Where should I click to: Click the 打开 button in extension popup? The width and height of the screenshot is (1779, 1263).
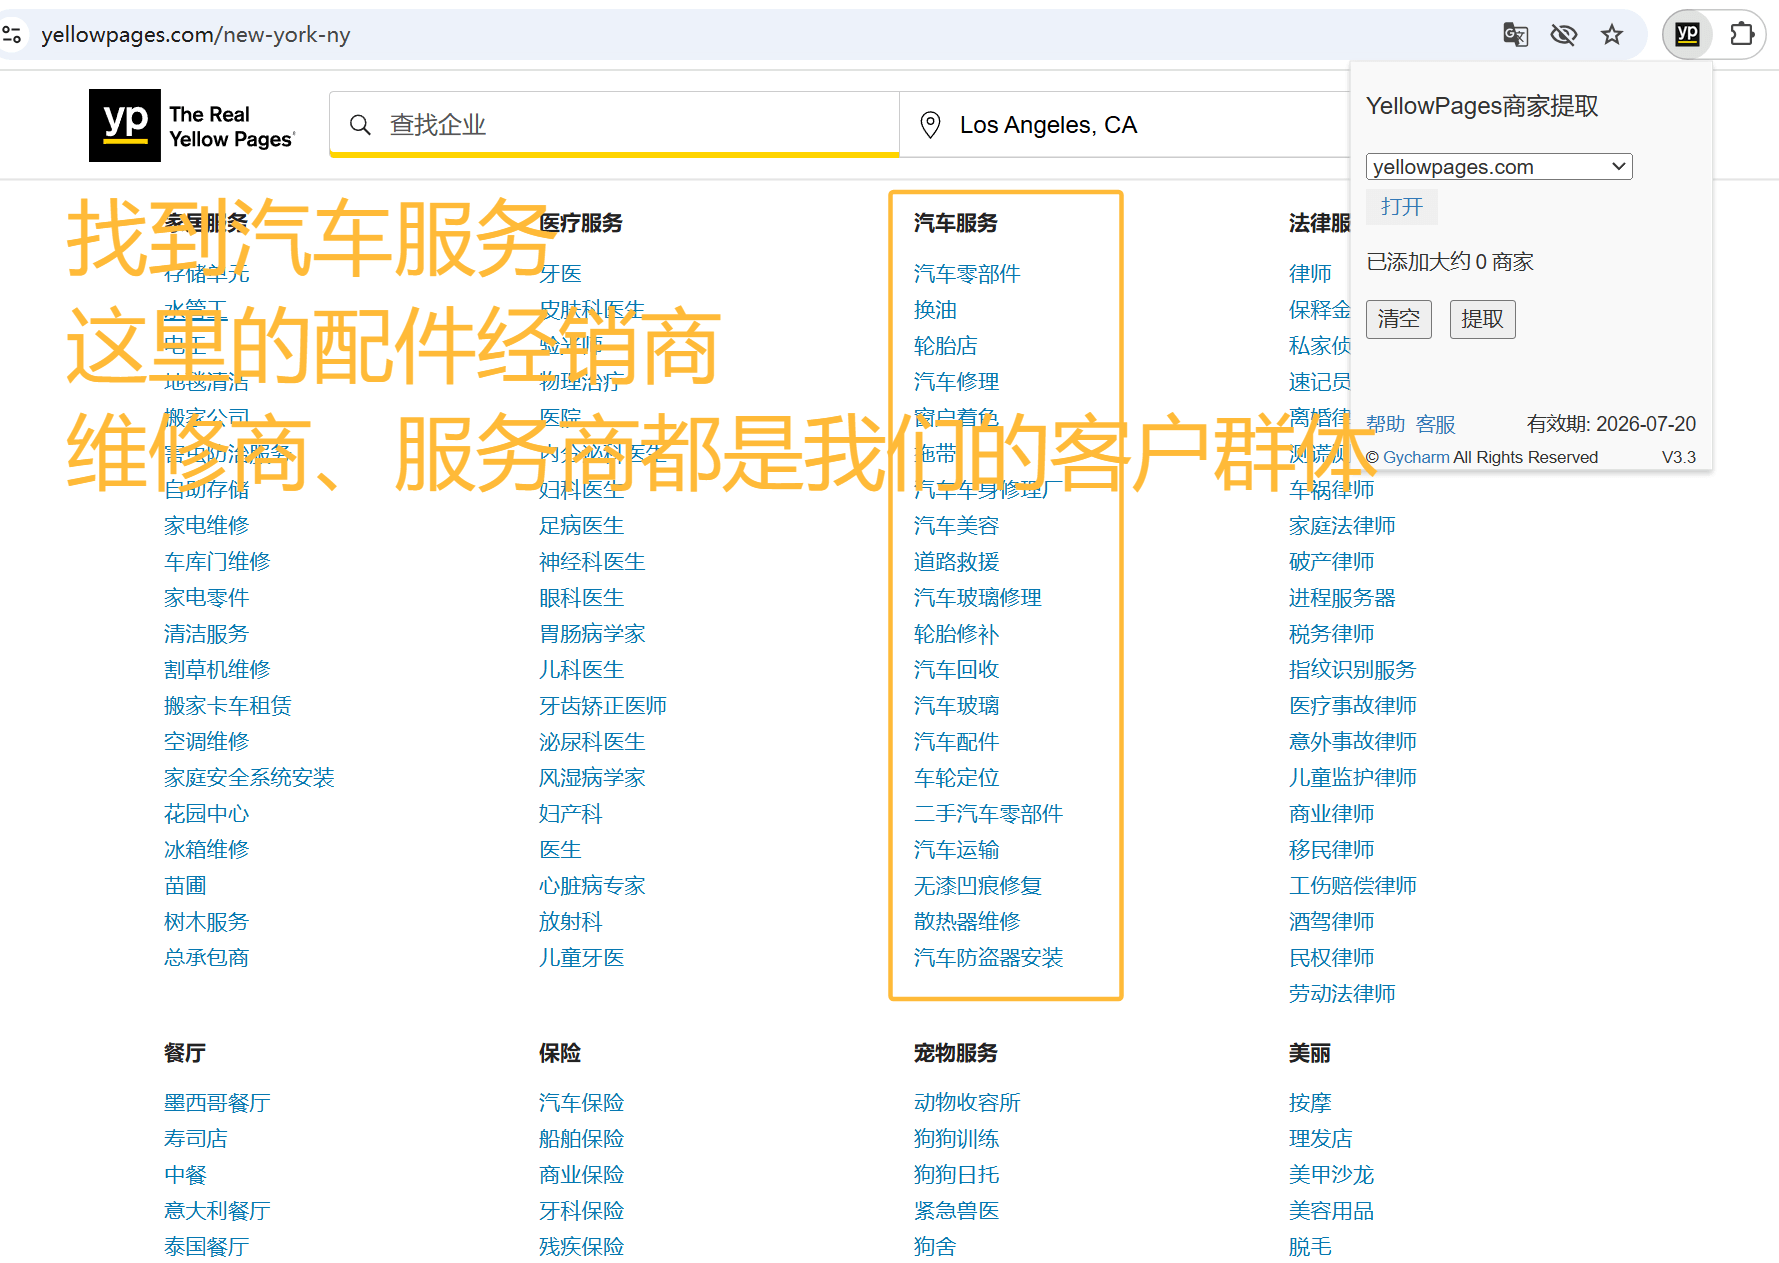[x=1402, y=207]
